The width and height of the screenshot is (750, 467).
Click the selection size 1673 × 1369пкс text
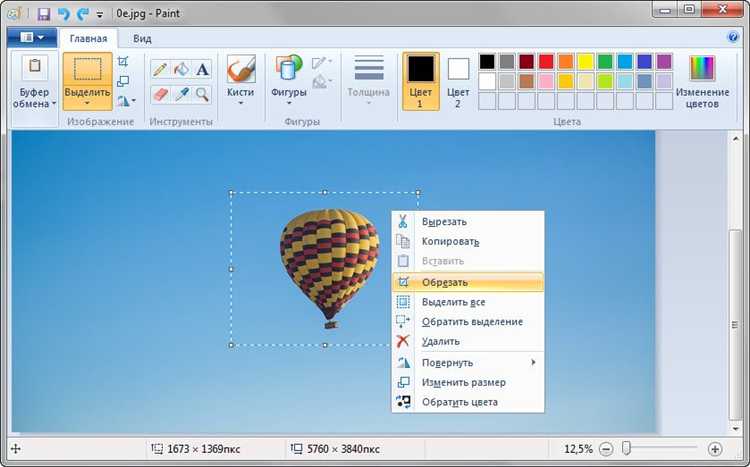tap(203, 449)
